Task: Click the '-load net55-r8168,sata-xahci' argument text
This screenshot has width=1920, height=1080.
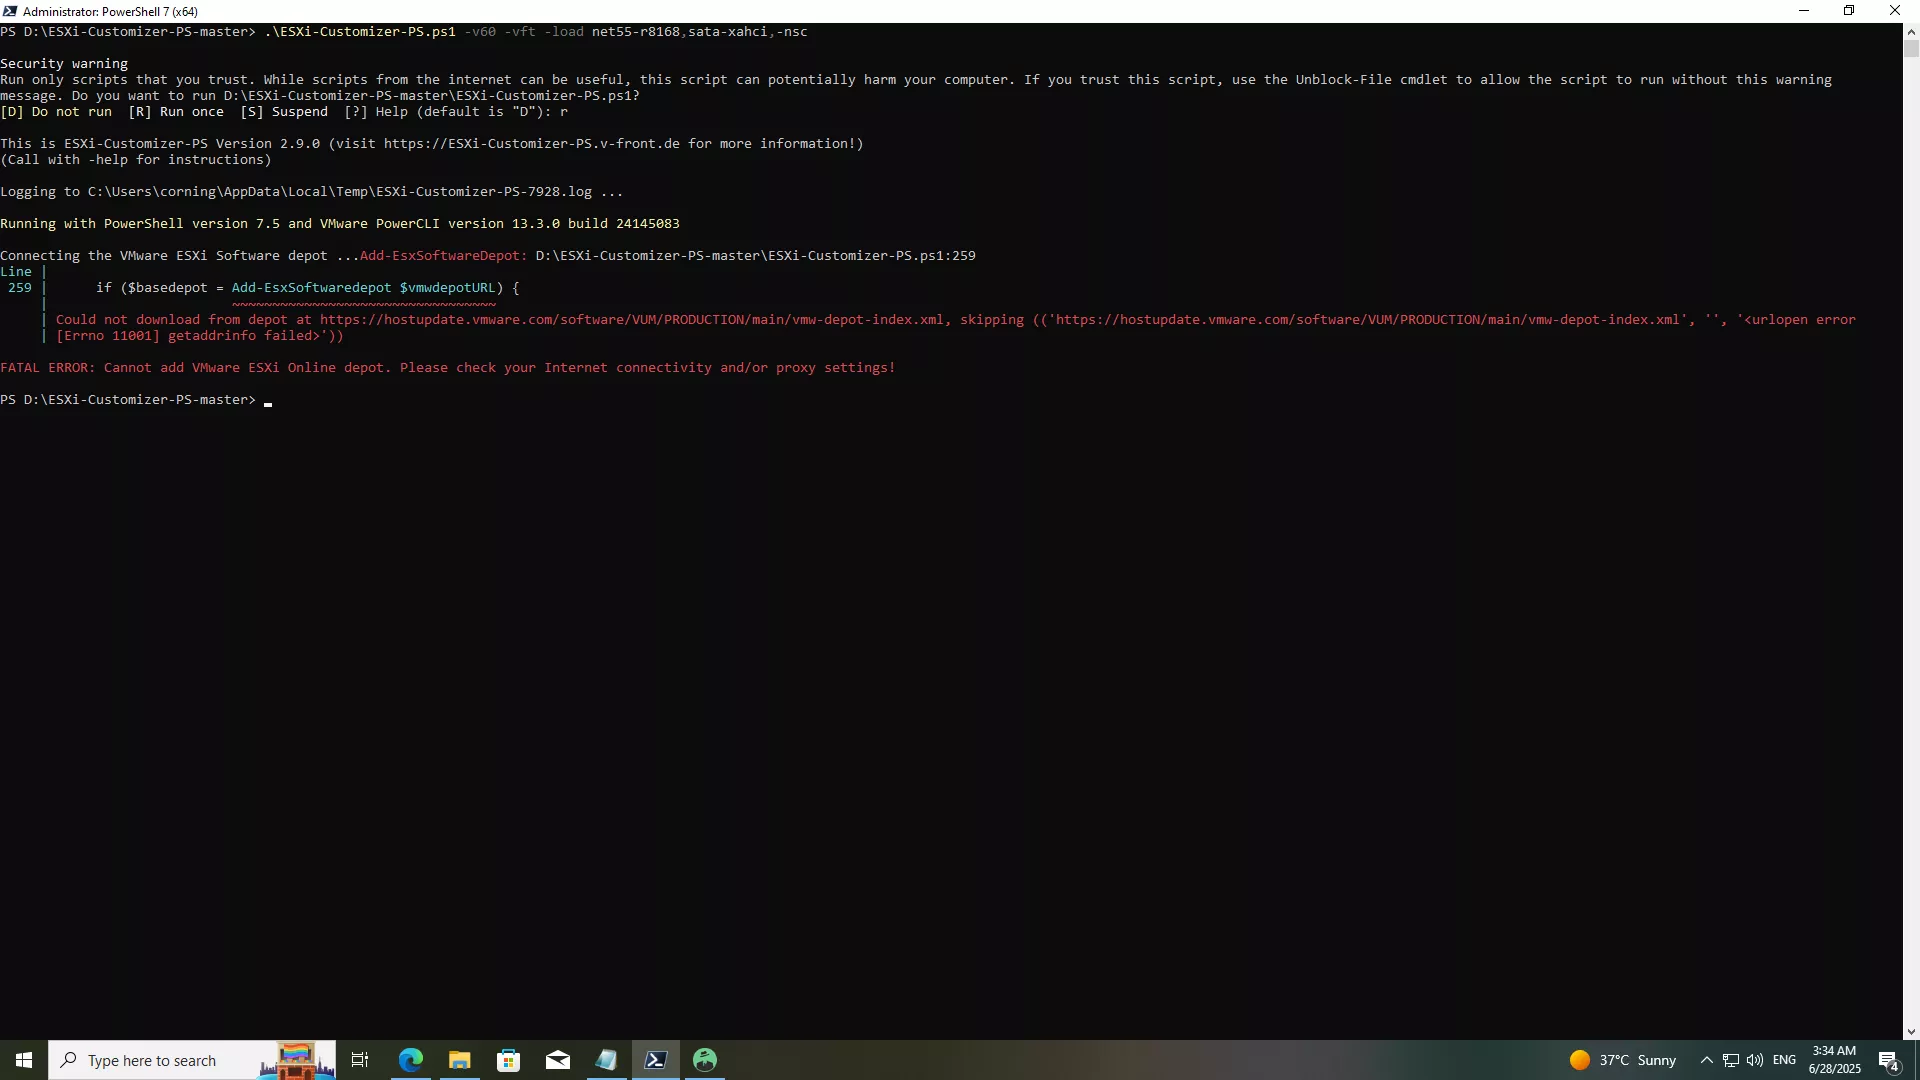Action: [656, 32]
